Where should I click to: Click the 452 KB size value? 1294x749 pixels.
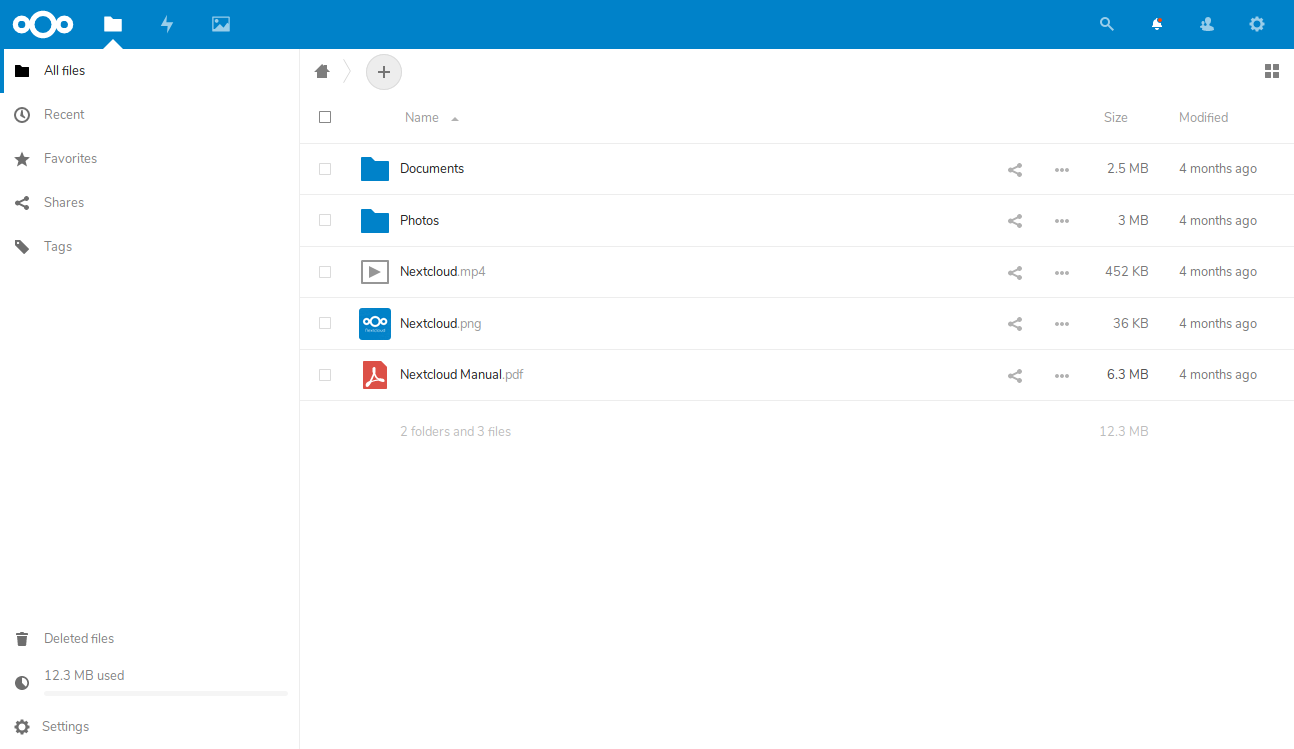click(1126, 272)
